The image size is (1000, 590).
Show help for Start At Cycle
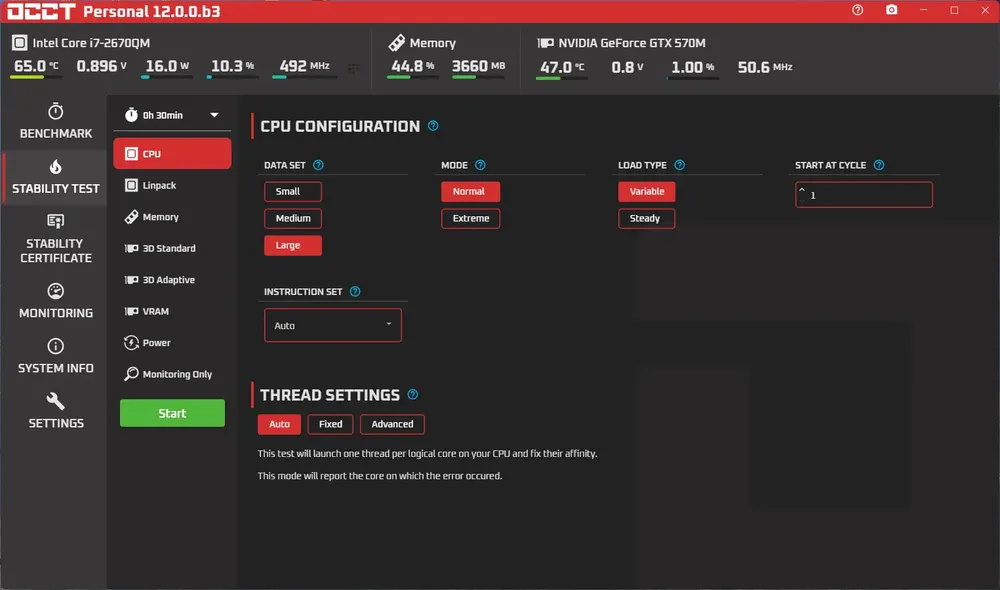tap(879, 165)
